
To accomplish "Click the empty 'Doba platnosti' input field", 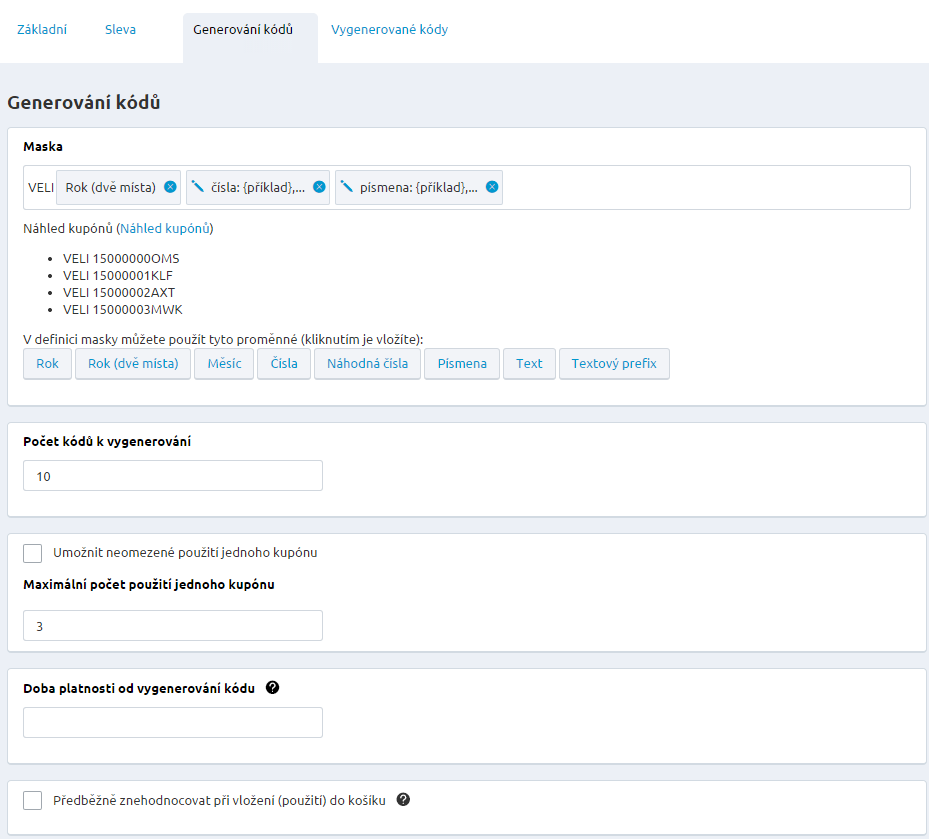I will click(x=173, y=723).
